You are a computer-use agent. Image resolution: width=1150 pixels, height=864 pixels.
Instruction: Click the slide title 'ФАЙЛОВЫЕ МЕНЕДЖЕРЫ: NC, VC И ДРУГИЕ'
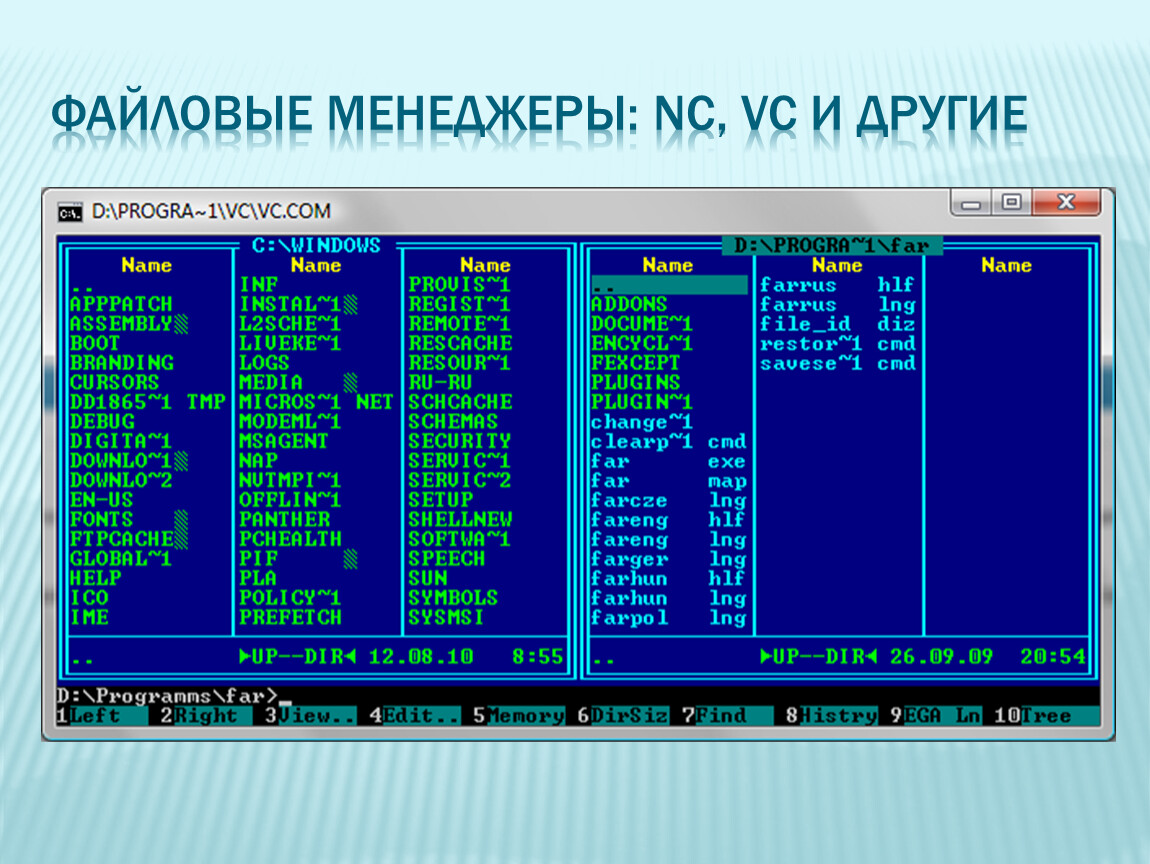539,116
